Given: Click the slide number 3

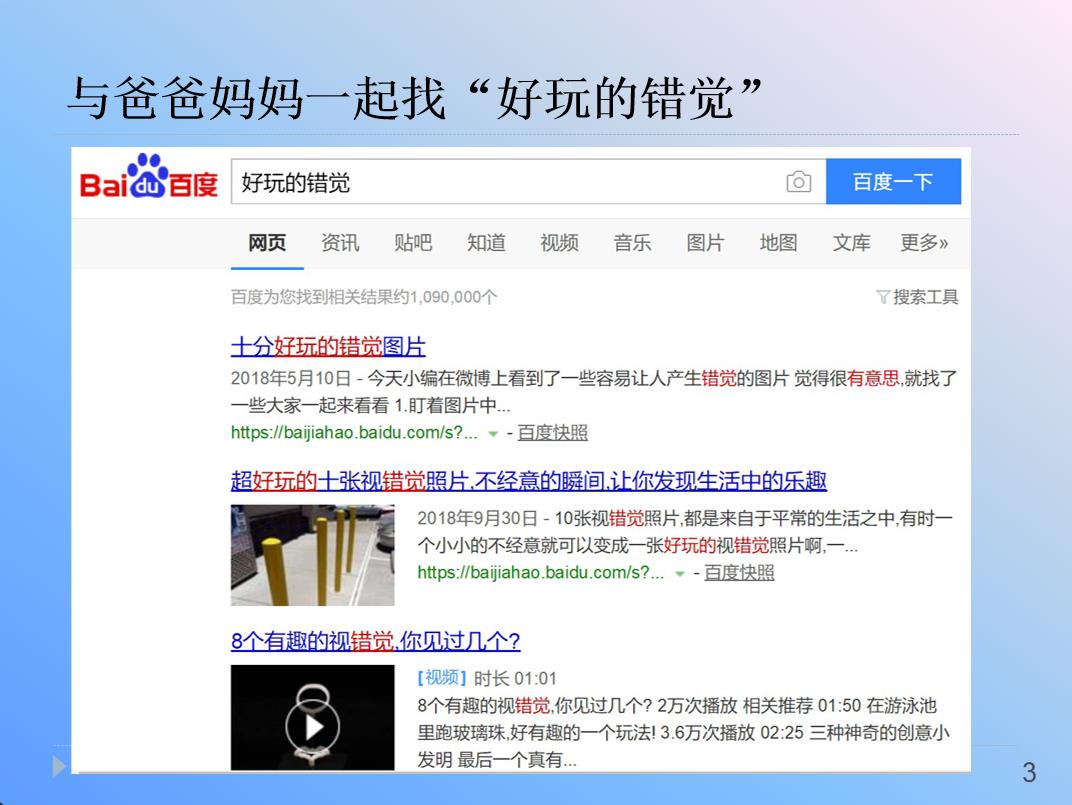Looking at the screenshot, I should pyautogui.click(x=1029, y=773).
